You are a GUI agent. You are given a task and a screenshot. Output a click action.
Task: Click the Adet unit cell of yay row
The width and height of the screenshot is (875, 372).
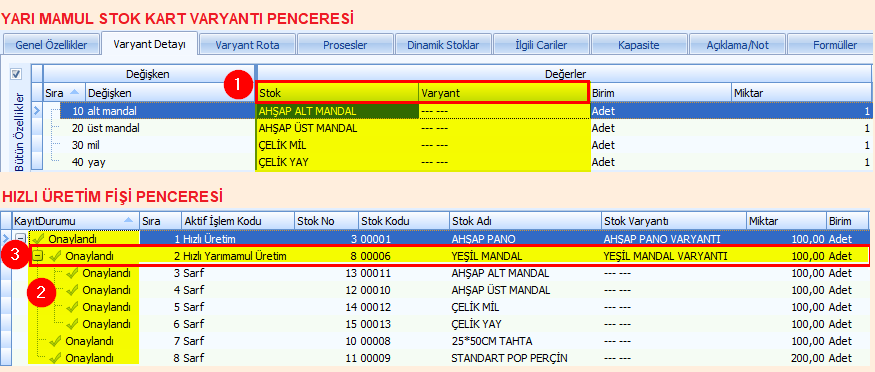660,163
